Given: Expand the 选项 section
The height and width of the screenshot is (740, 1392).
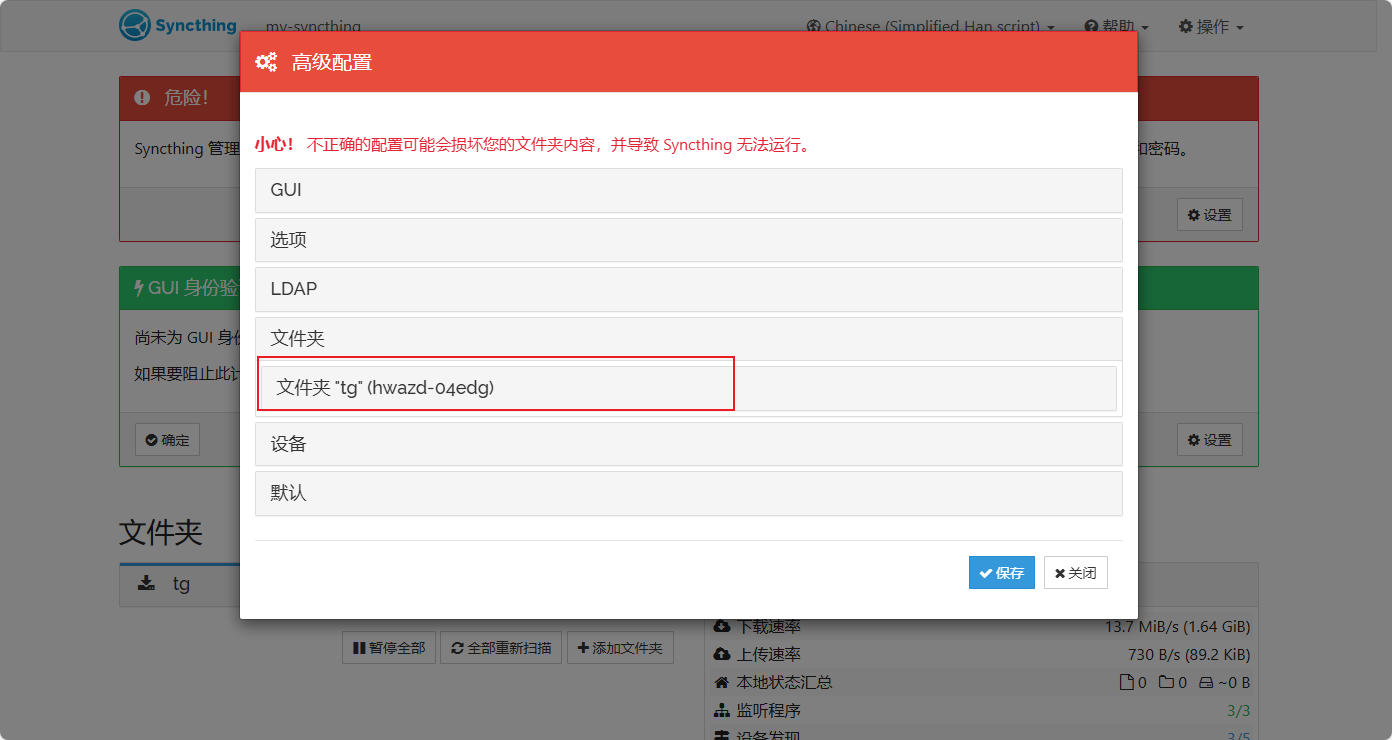Looking at the screenshot, I should [688, 240].
